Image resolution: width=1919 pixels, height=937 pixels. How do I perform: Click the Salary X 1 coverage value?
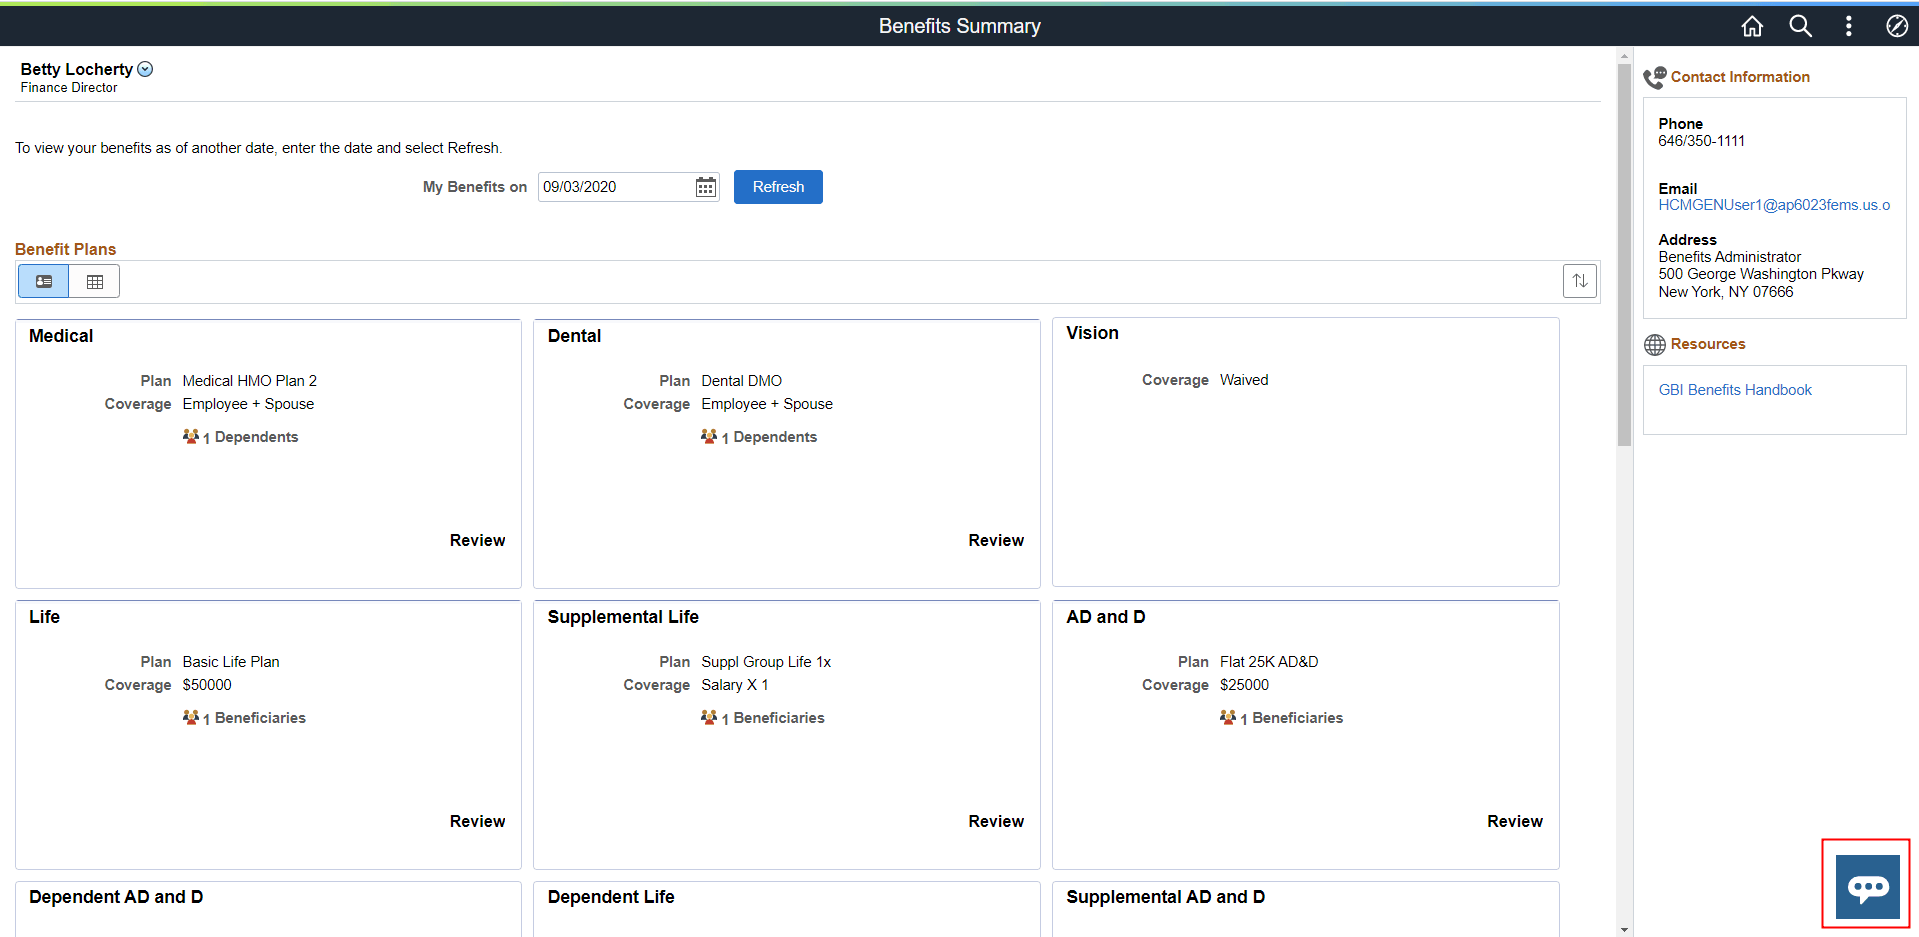click(735, 685)
